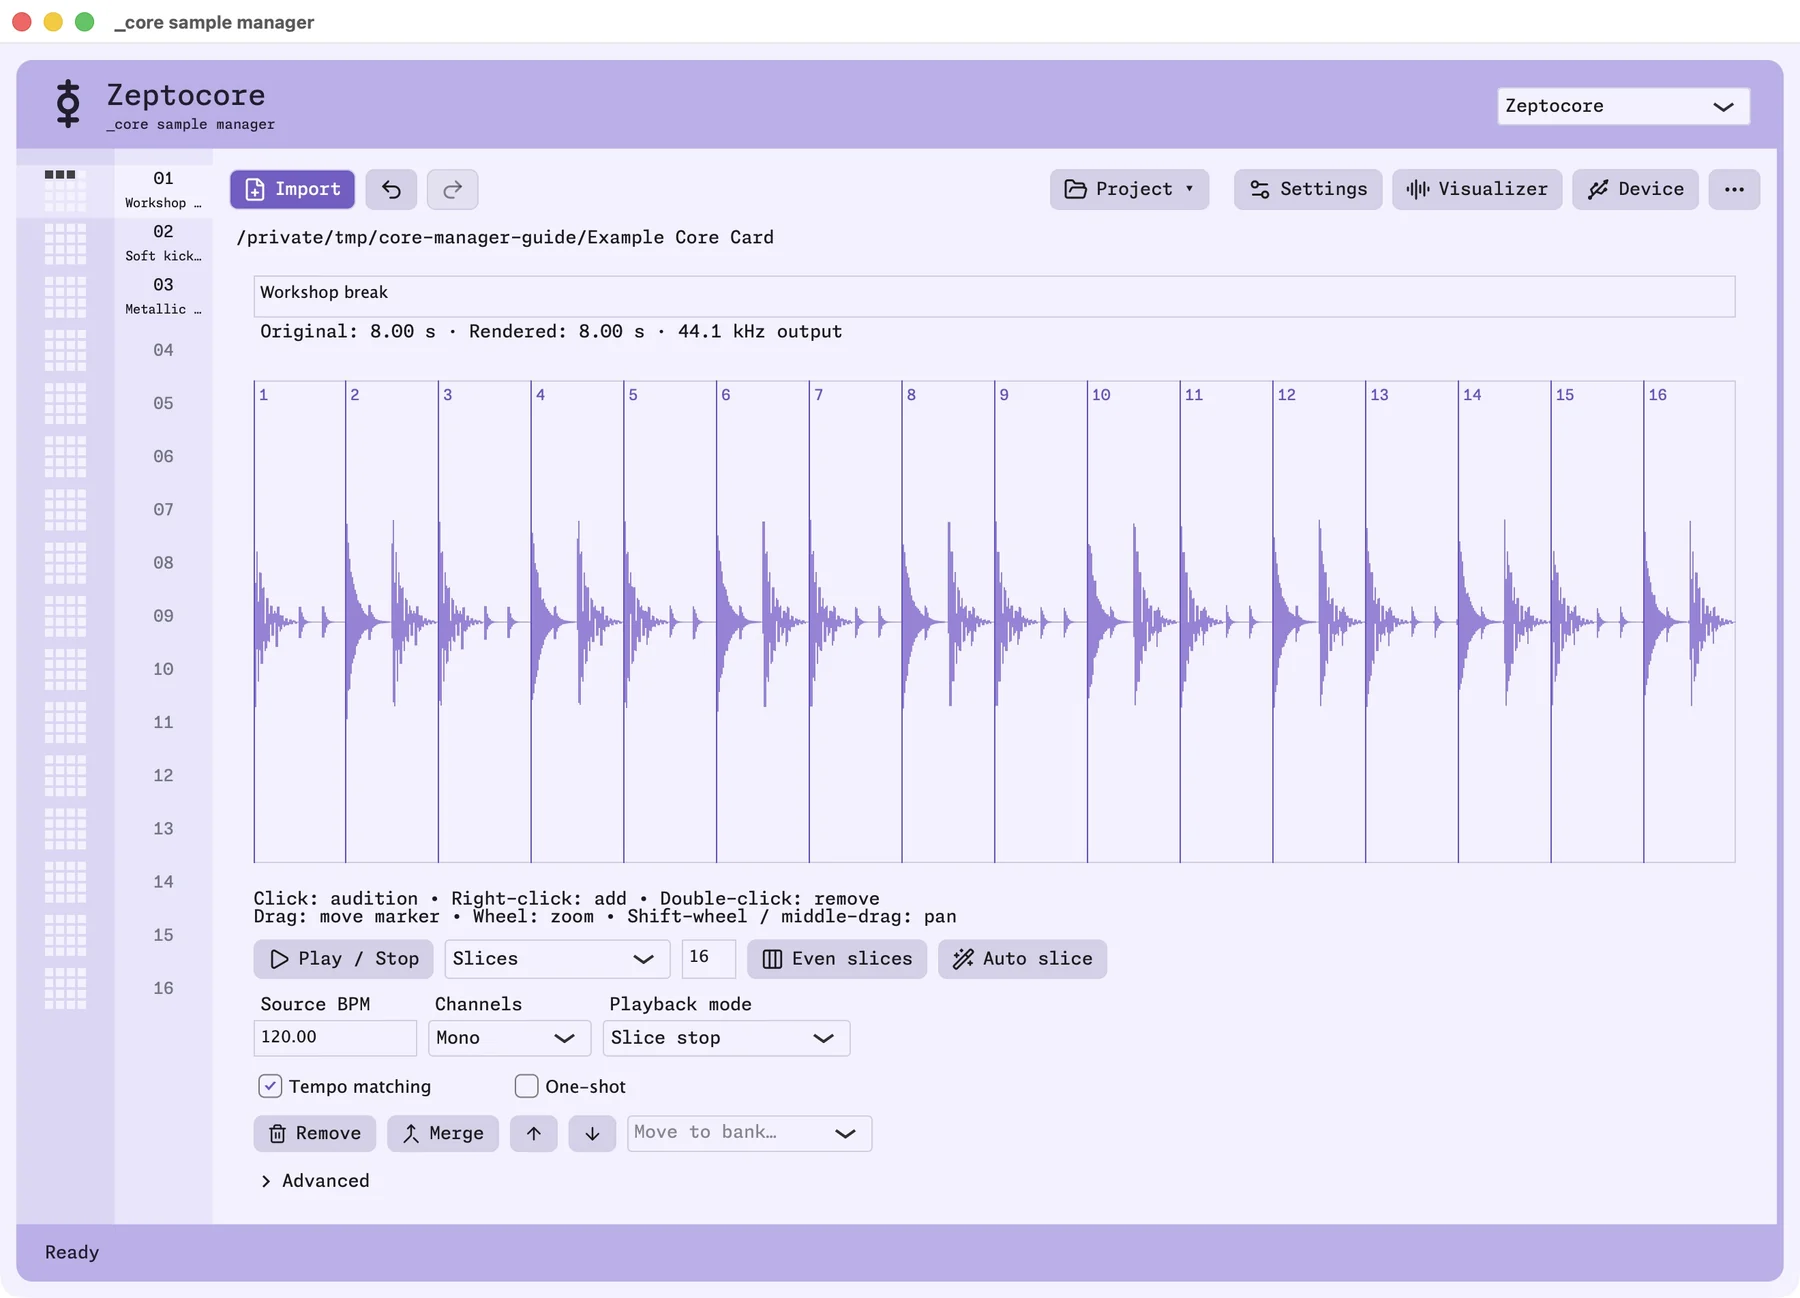Open the Device panel
This screenshot has height=1298, width=1800.
click(1635, 189)
